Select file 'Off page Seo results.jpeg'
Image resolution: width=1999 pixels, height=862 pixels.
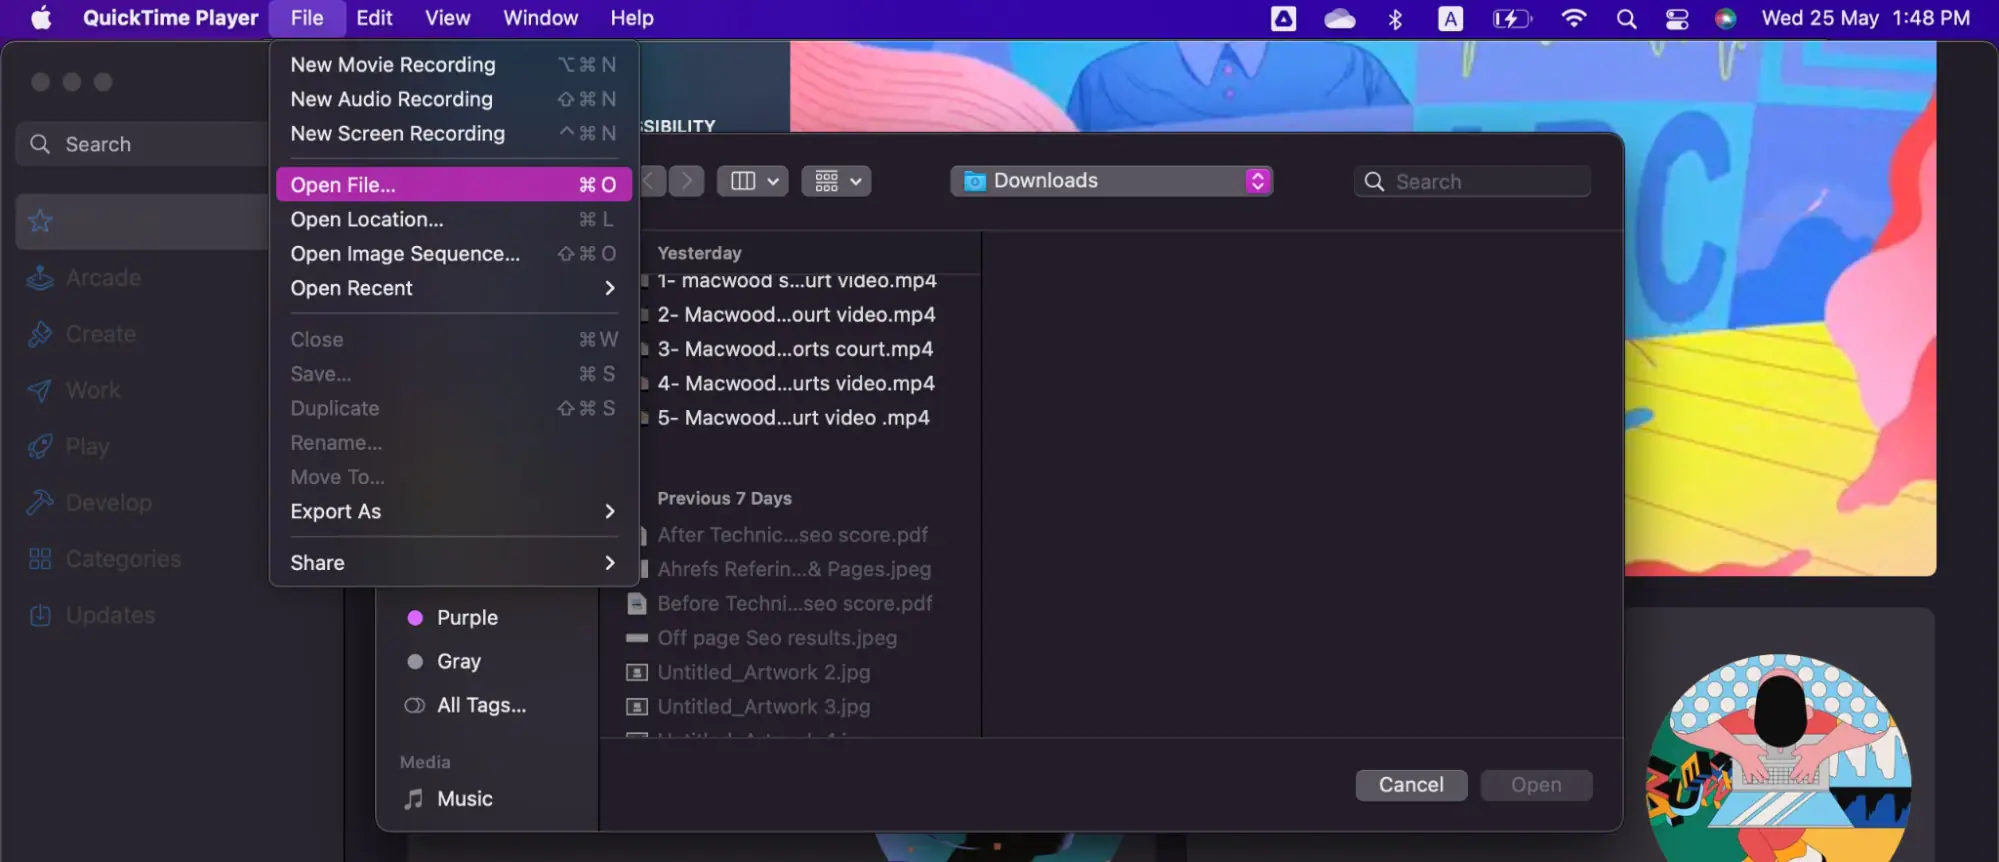777,638
